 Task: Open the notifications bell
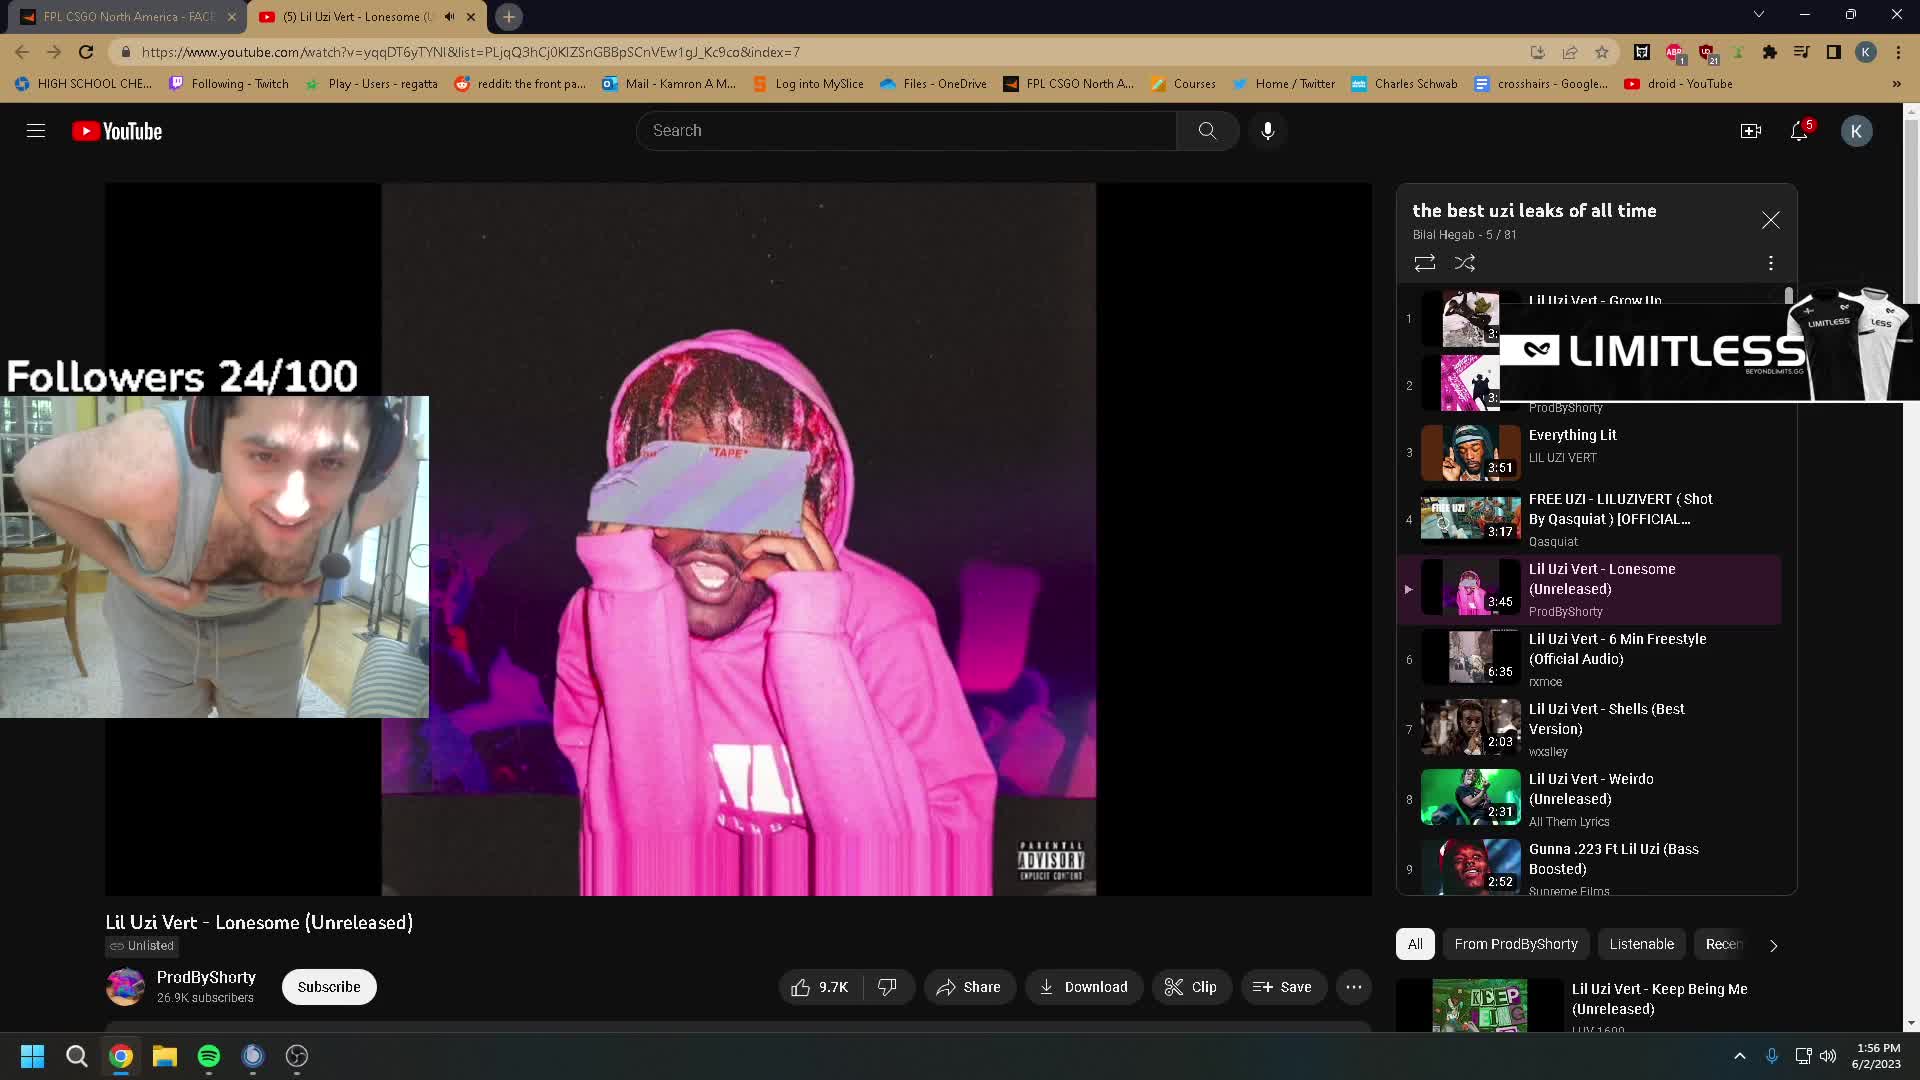[1799, 131]
